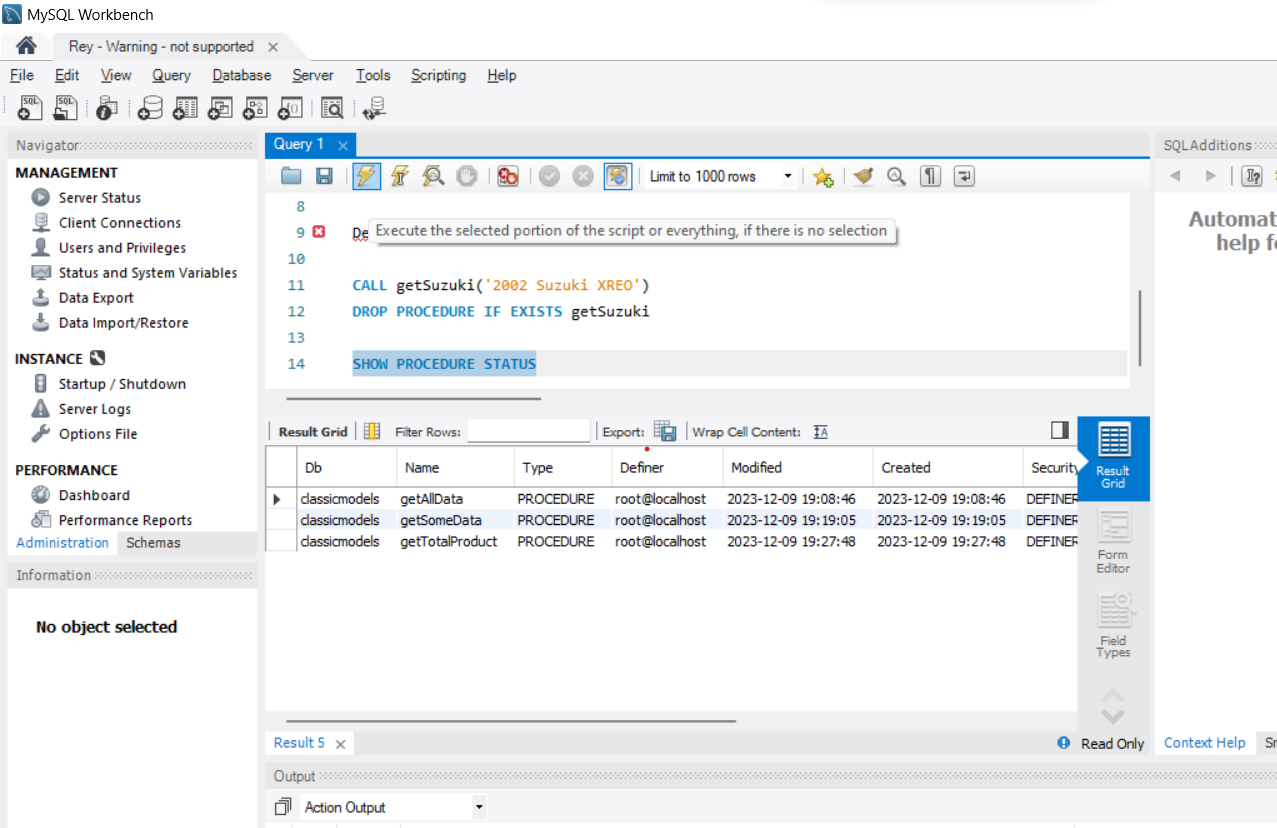
Task: Select the Form Editor side panel button
Action: (x=1113, y=542)
